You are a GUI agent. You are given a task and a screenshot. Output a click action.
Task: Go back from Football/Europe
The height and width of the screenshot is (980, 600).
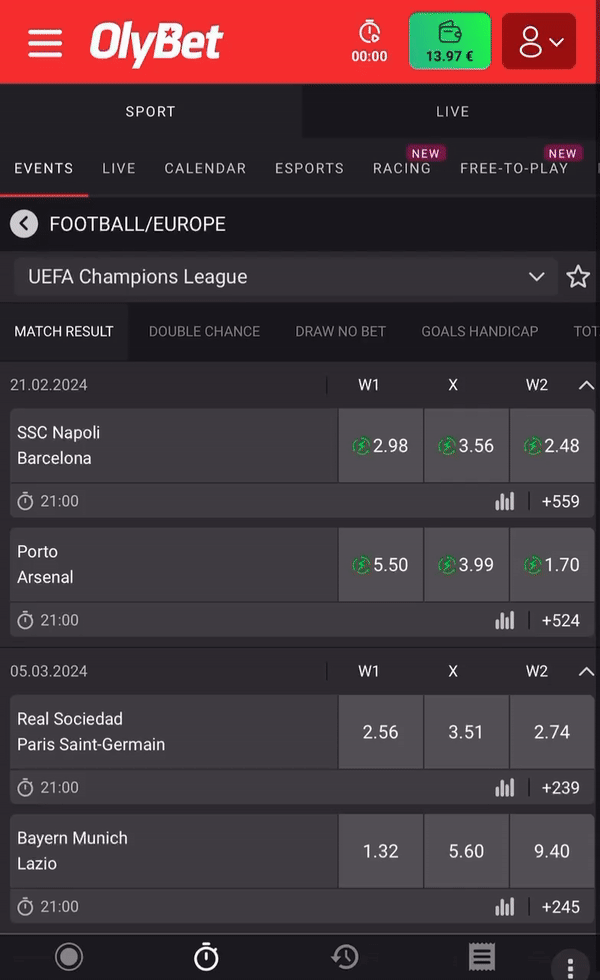(x=24, y=224)
